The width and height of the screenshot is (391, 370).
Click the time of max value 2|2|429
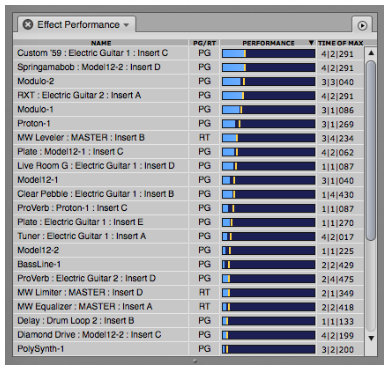click(337, 265)
